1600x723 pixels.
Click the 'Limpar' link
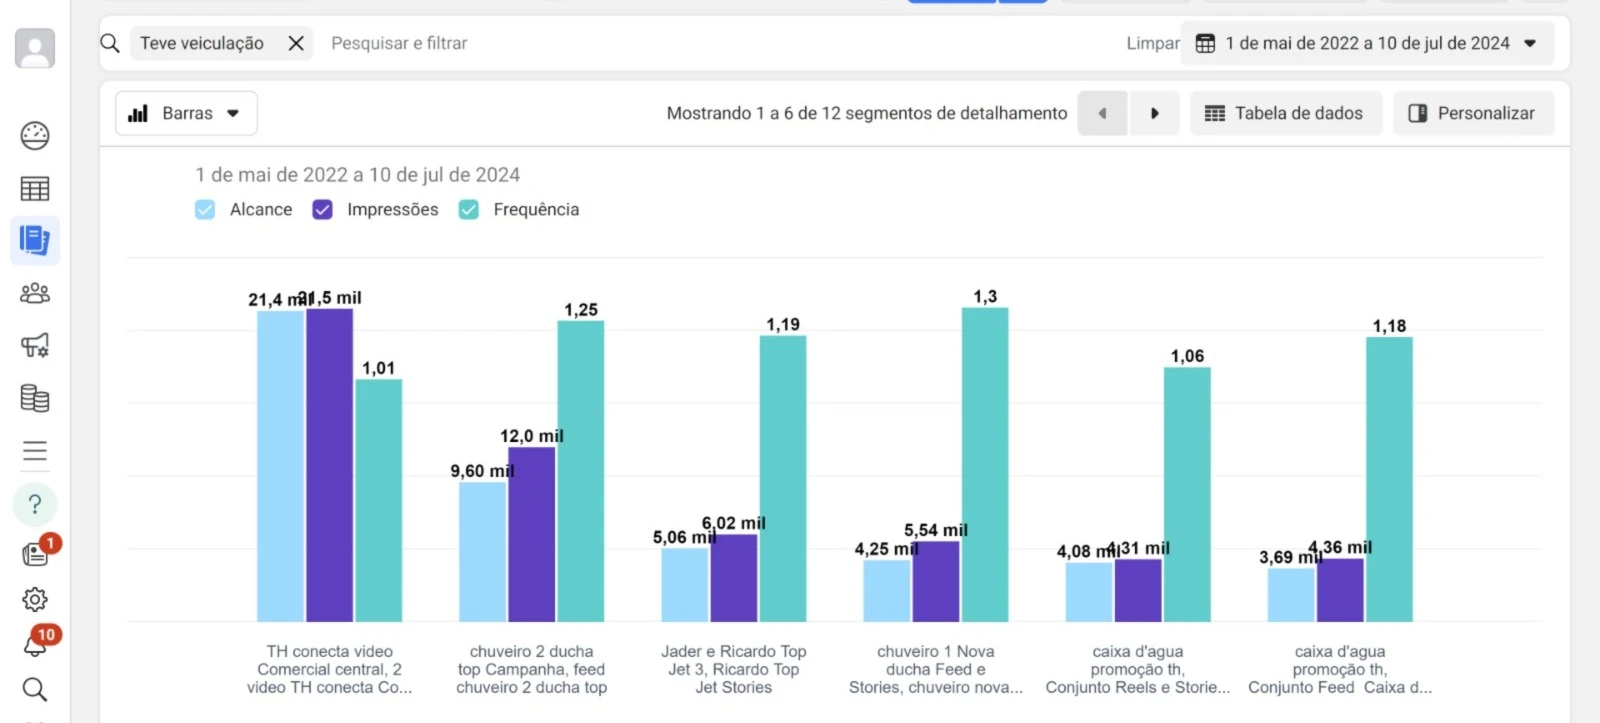point(1153,43)
